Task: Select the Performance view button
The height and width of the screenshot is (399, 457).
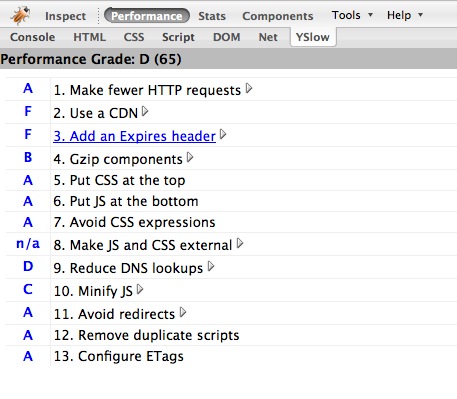Action: point(147,16)
